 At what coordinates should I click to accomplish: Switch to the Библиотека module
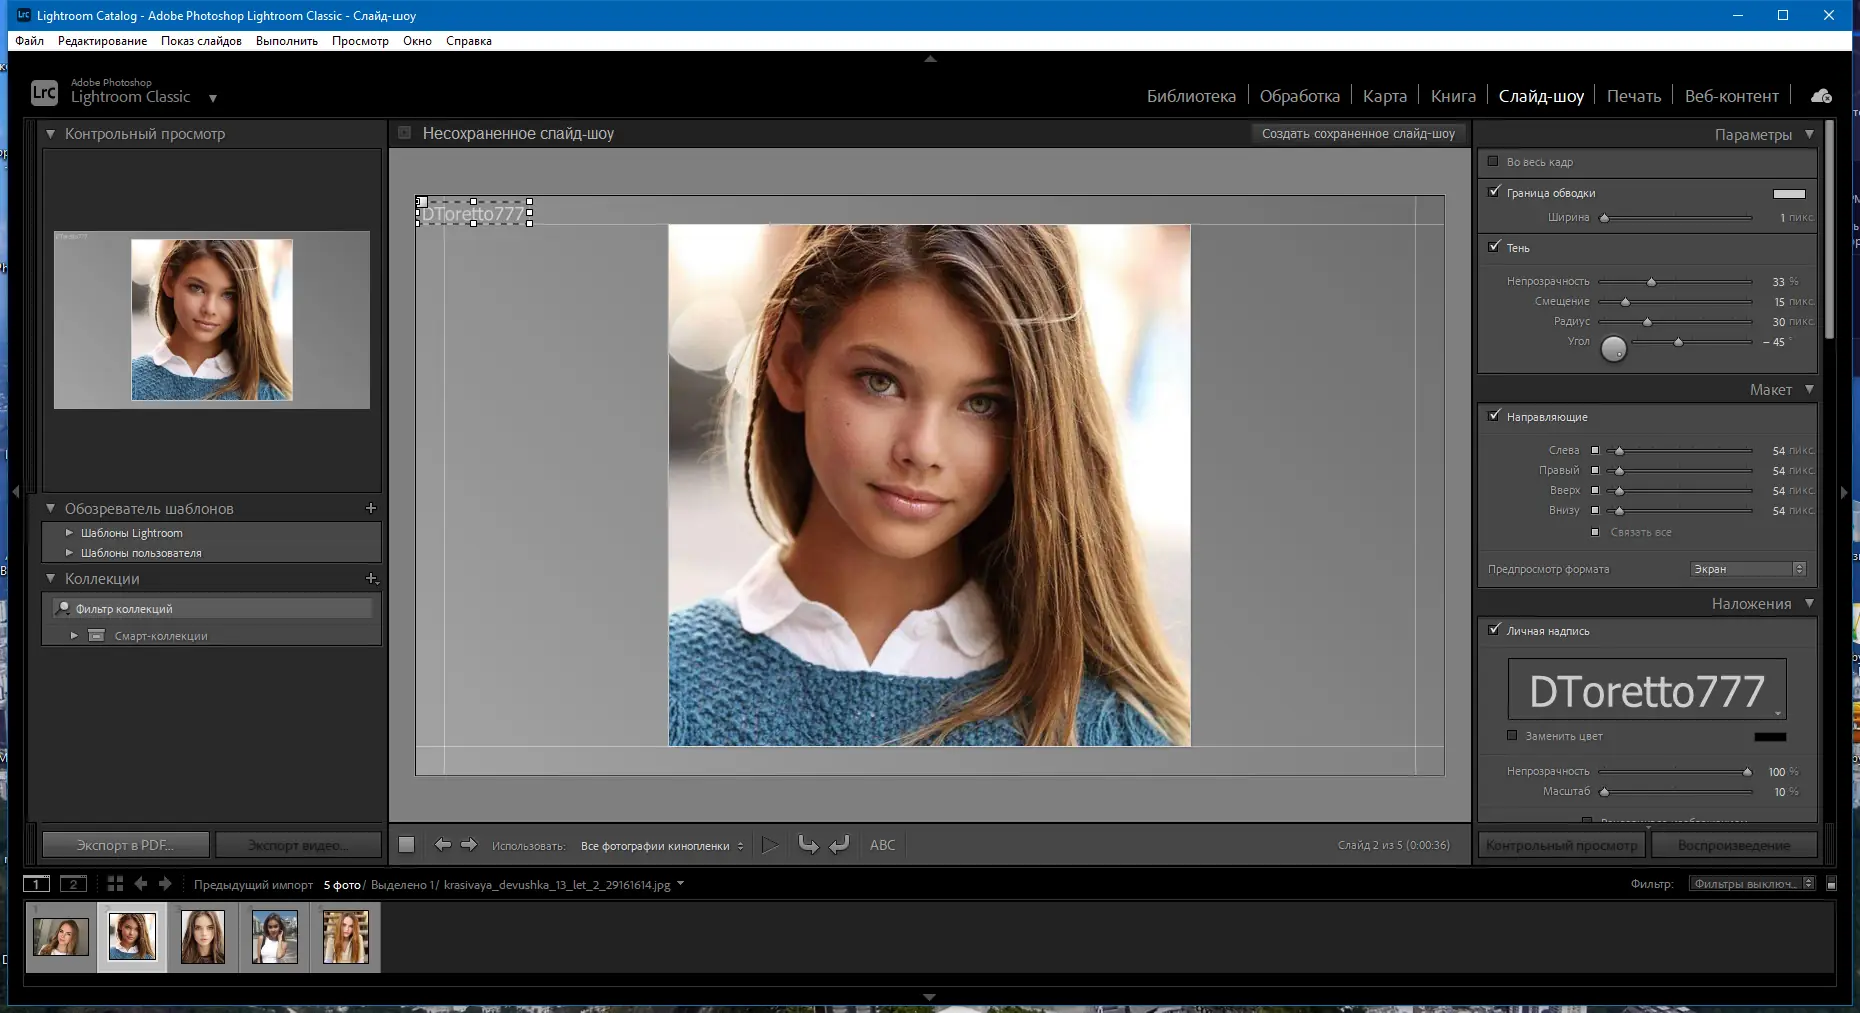tap(1192, 95)
